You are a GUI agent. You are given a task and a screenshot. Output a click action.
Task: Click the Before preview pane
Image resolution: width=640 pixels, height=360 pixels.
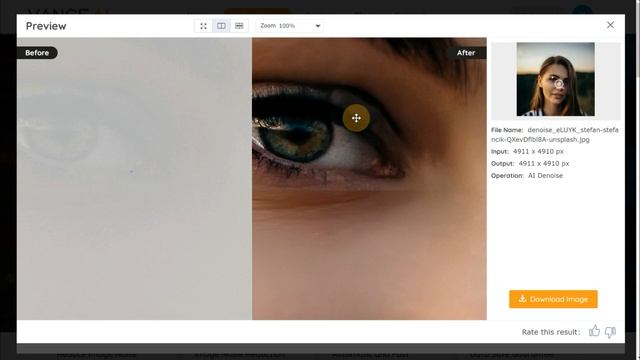134,179
